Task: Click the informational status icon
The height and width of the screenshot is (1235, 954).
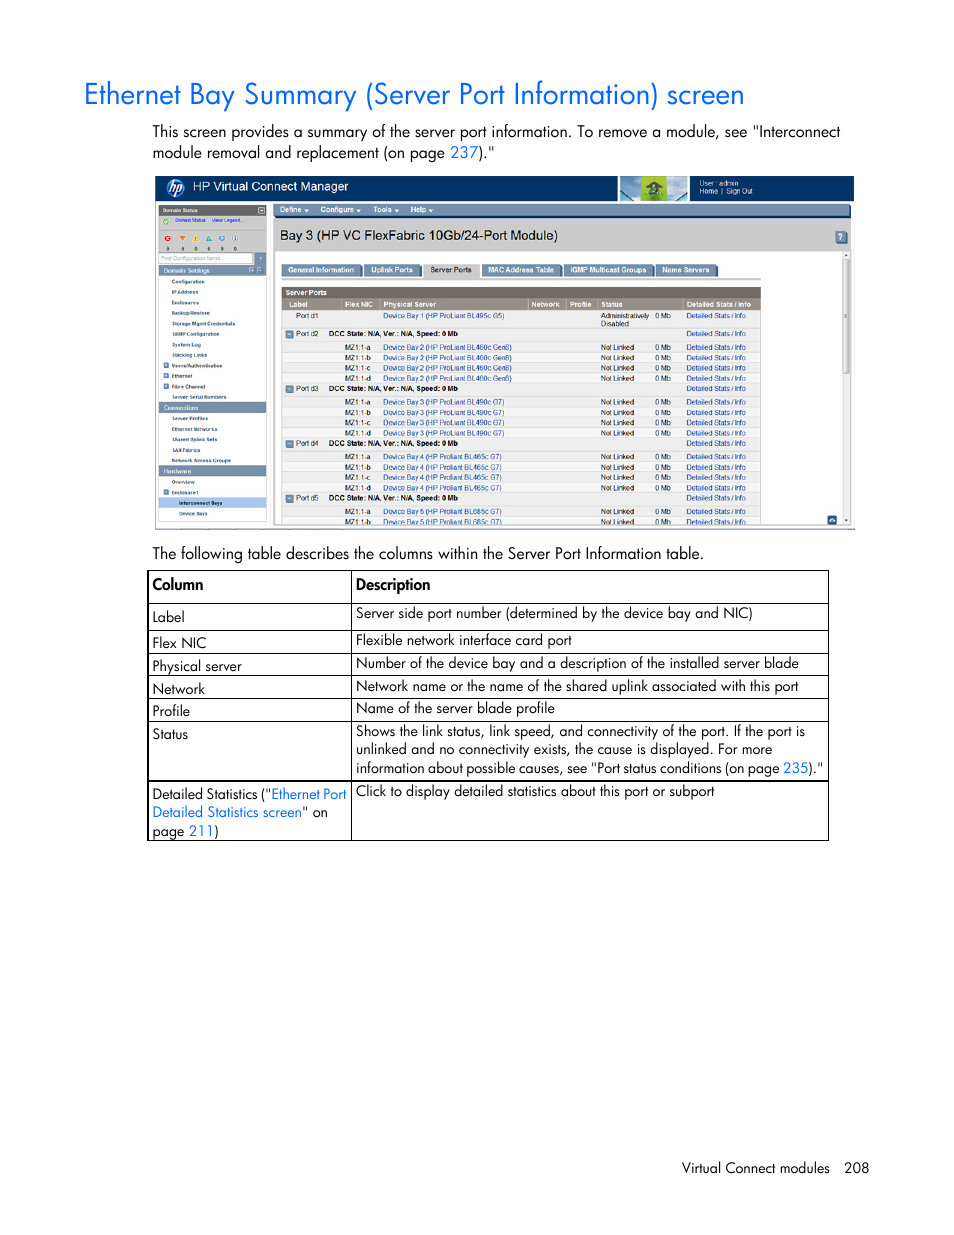Action: (235, 239)
